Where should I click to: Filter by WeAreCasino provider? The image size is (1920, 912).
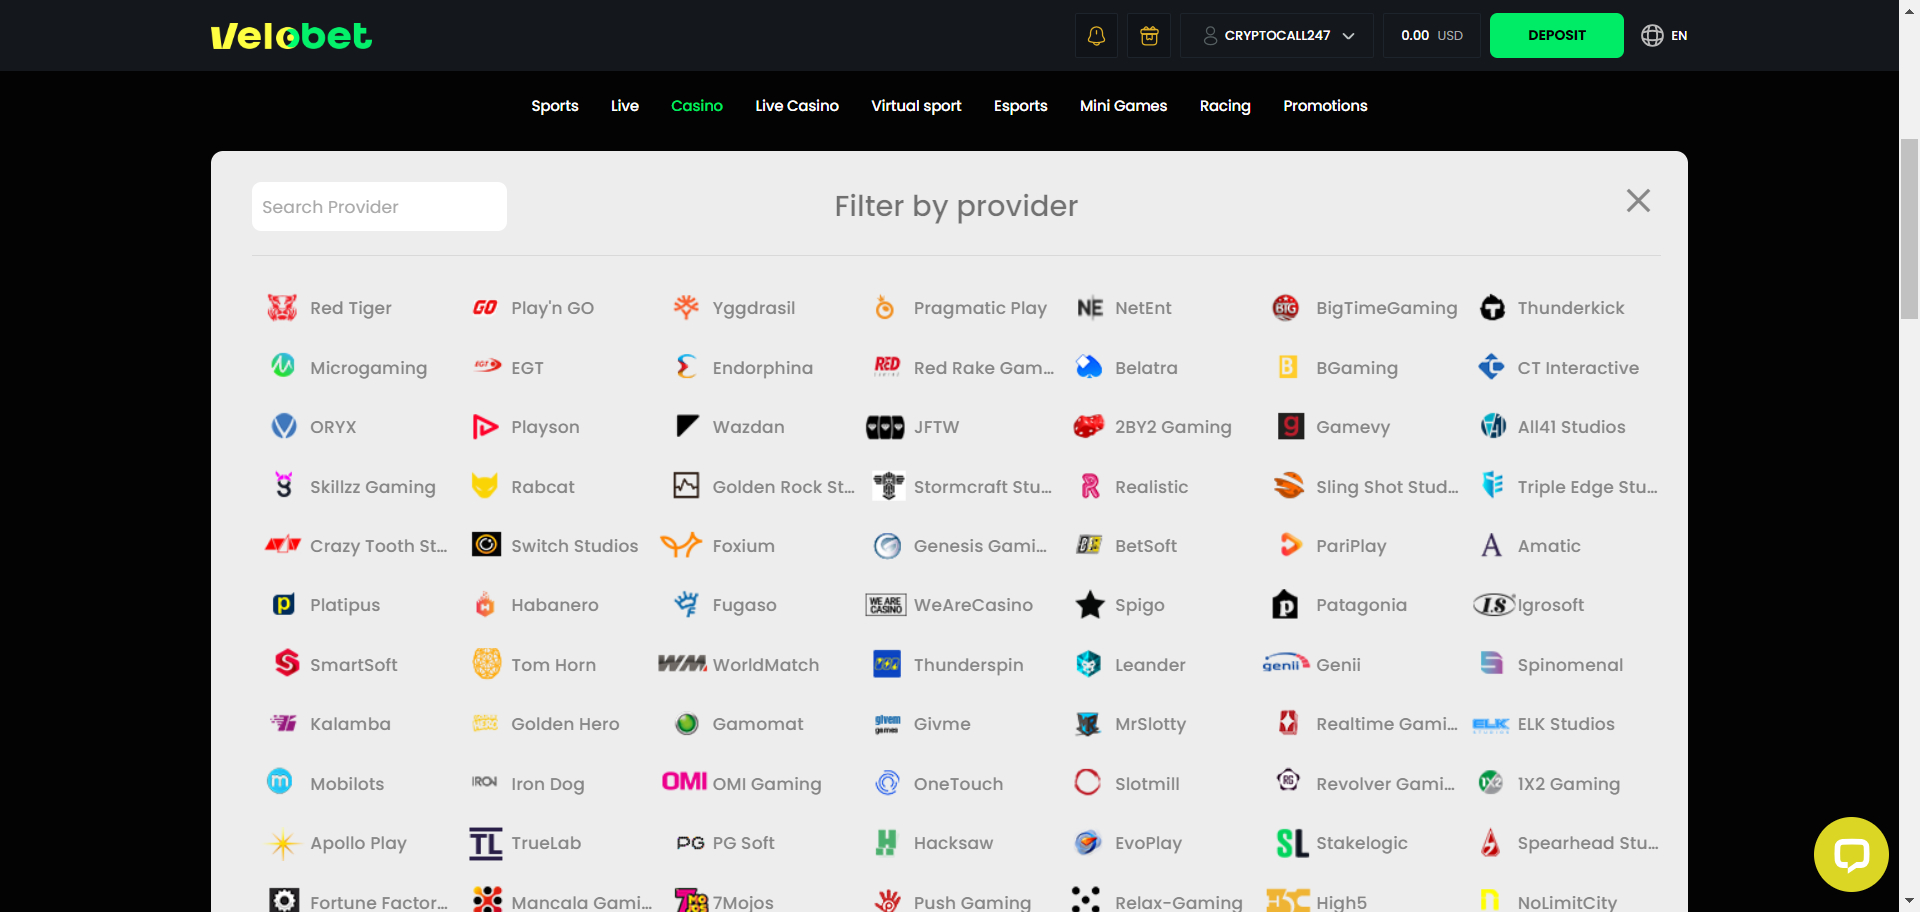[950, 605]
